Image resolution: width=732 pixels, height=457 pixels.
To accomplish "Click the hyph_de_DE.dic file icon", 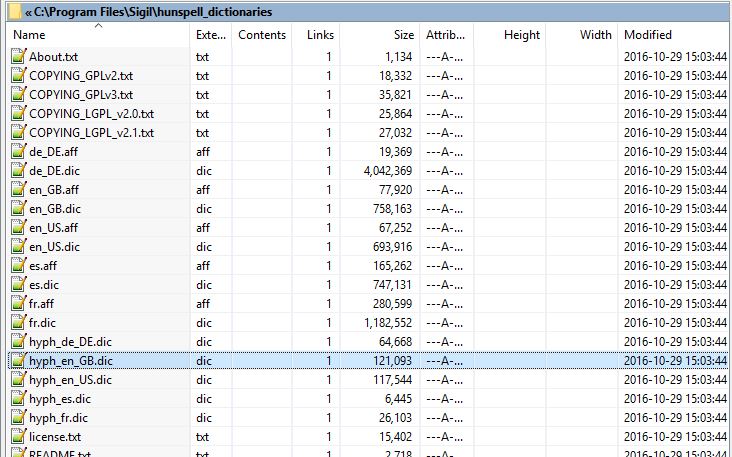I will pyautogui.click(x=18, y=342).
